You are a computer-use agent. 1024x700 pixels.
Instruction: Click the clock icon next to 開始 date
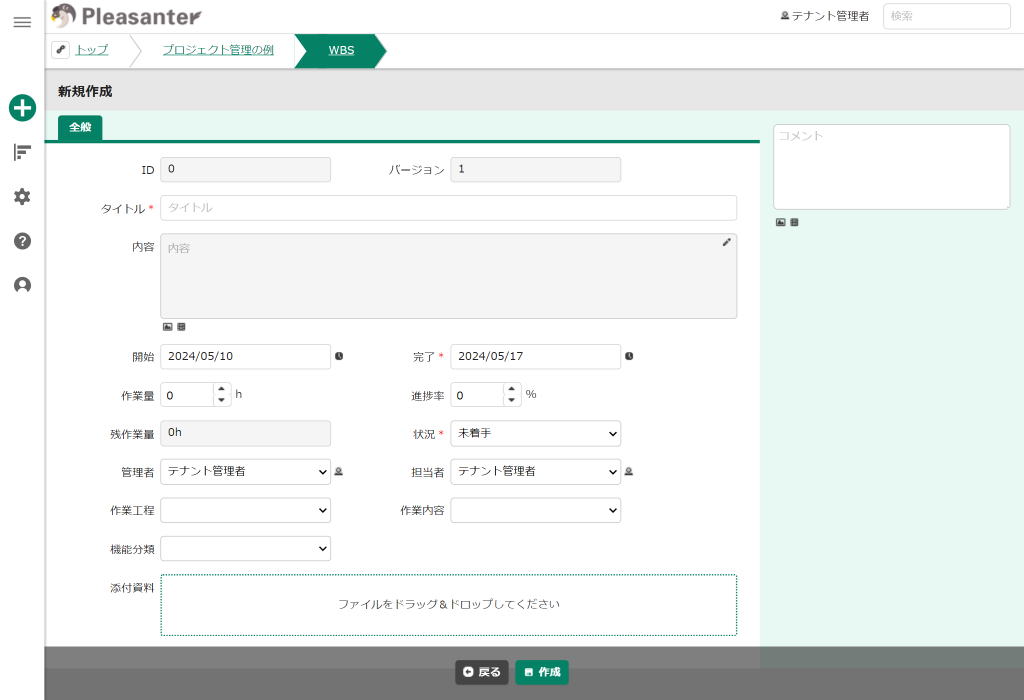[x=339, y=356]
